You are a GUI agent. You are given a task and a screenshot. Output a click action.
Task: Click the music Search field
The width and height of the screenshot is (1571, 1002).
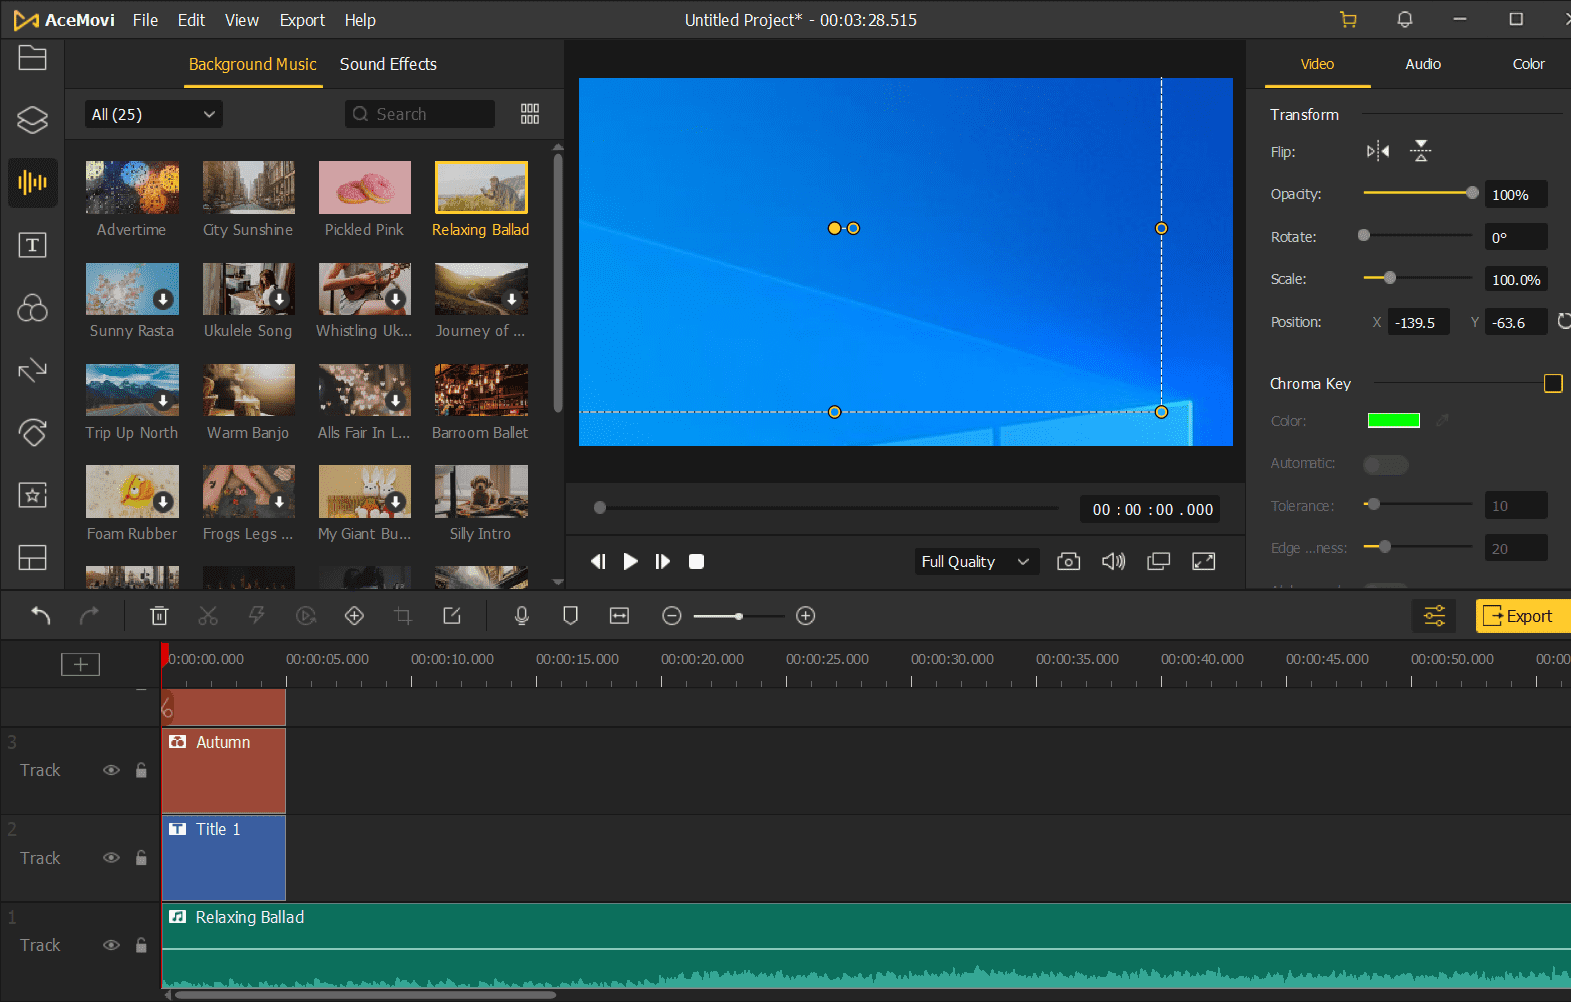[420, 114]
